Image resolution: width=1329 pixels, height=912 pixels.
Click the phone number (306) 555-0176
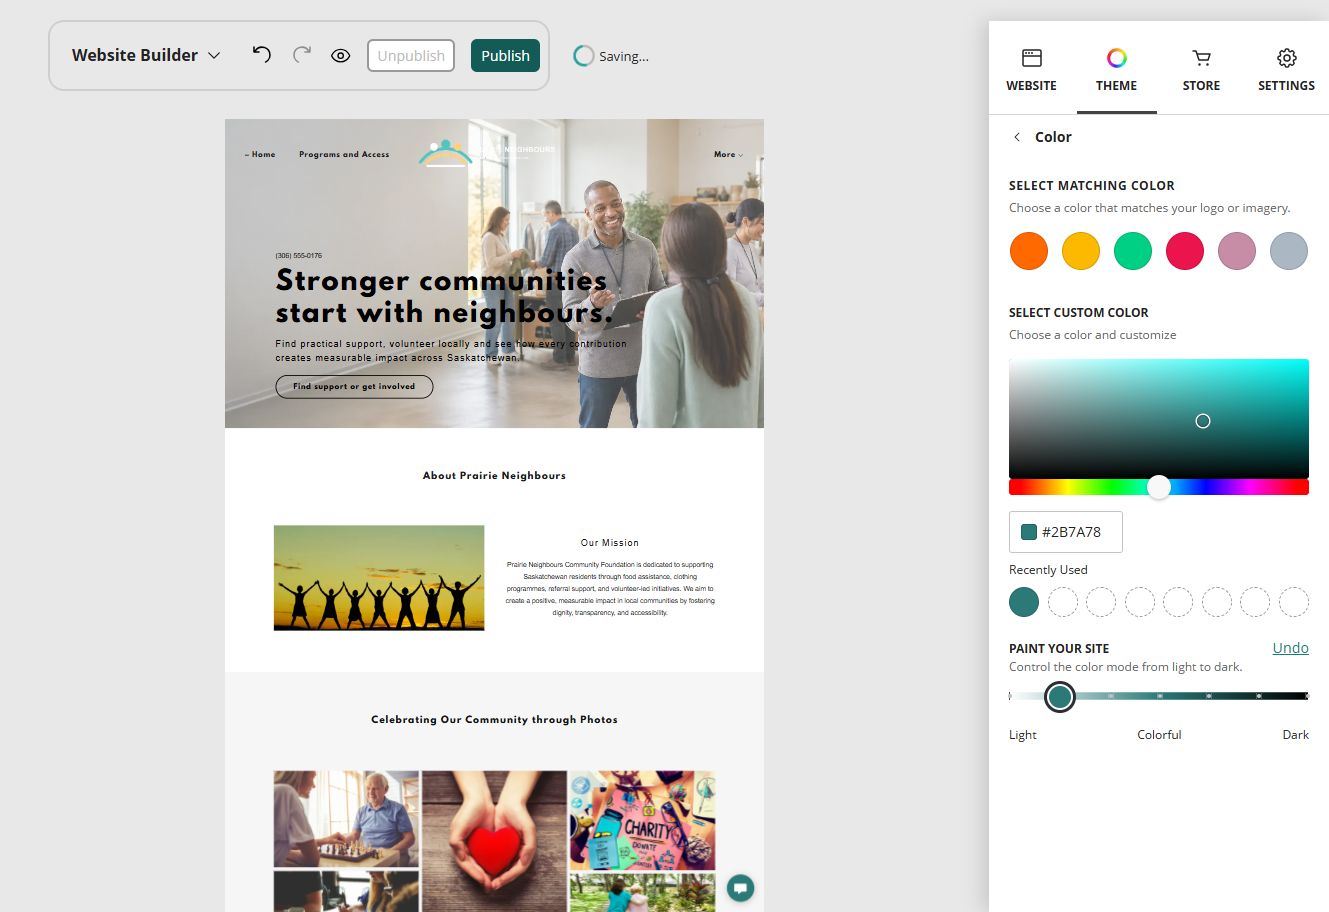[299, 256]
